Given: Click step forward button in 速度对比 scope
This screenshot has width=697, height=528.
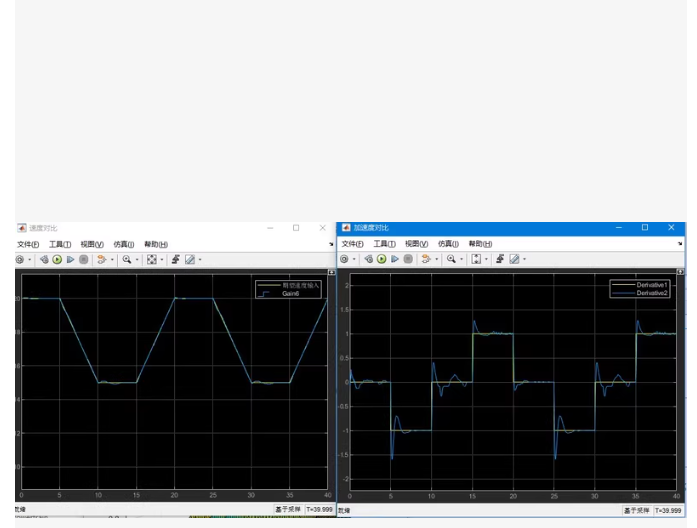Looking at the screenshot, I should 70,260.
